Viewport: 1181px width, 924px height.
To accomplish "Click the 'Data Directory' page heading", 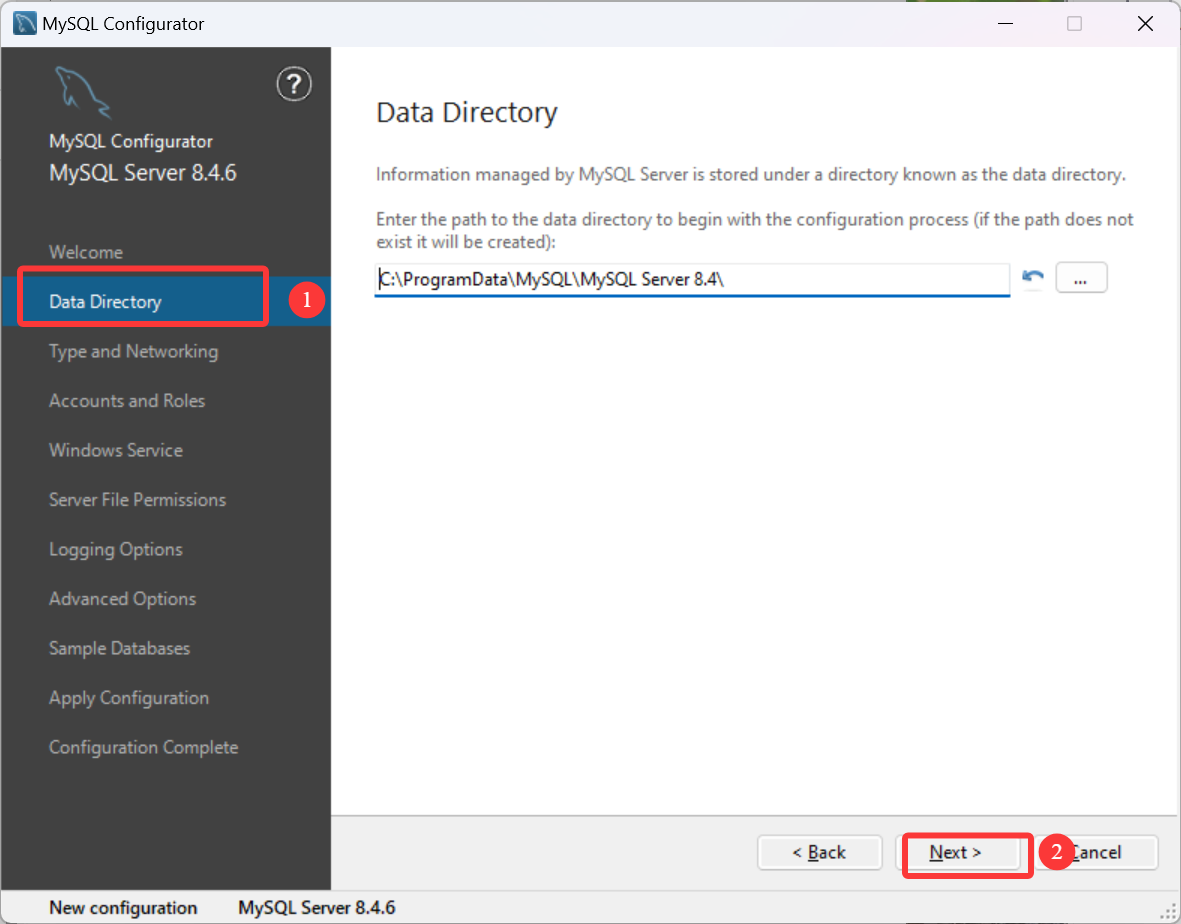I will tap(466, 112).
